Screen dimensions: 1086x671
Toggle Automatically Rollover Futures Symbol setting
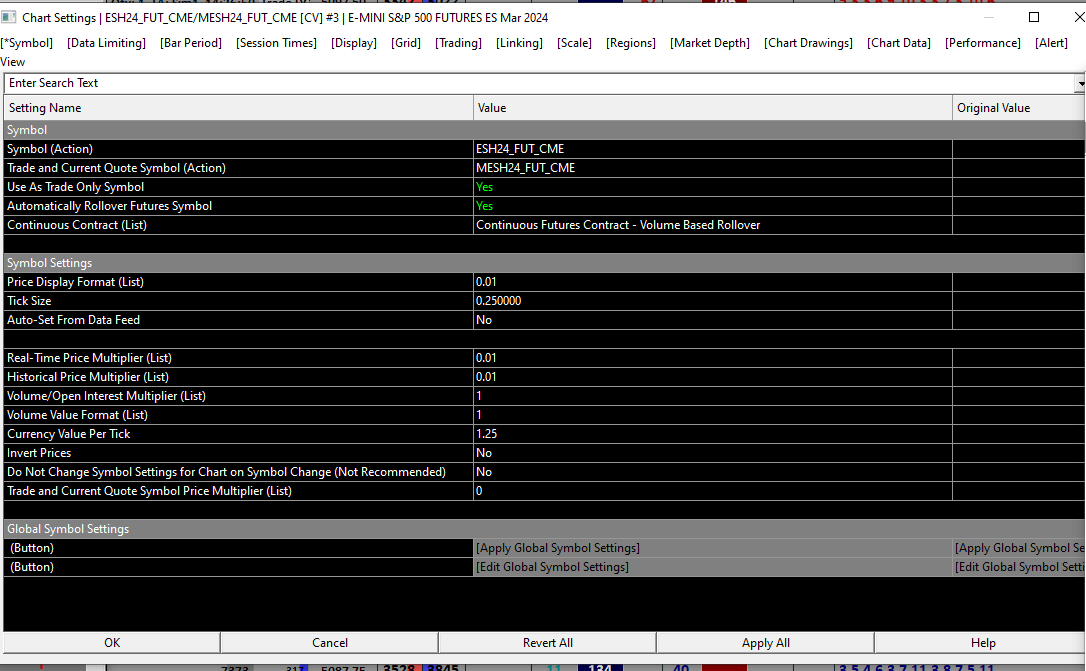(484, 206)
